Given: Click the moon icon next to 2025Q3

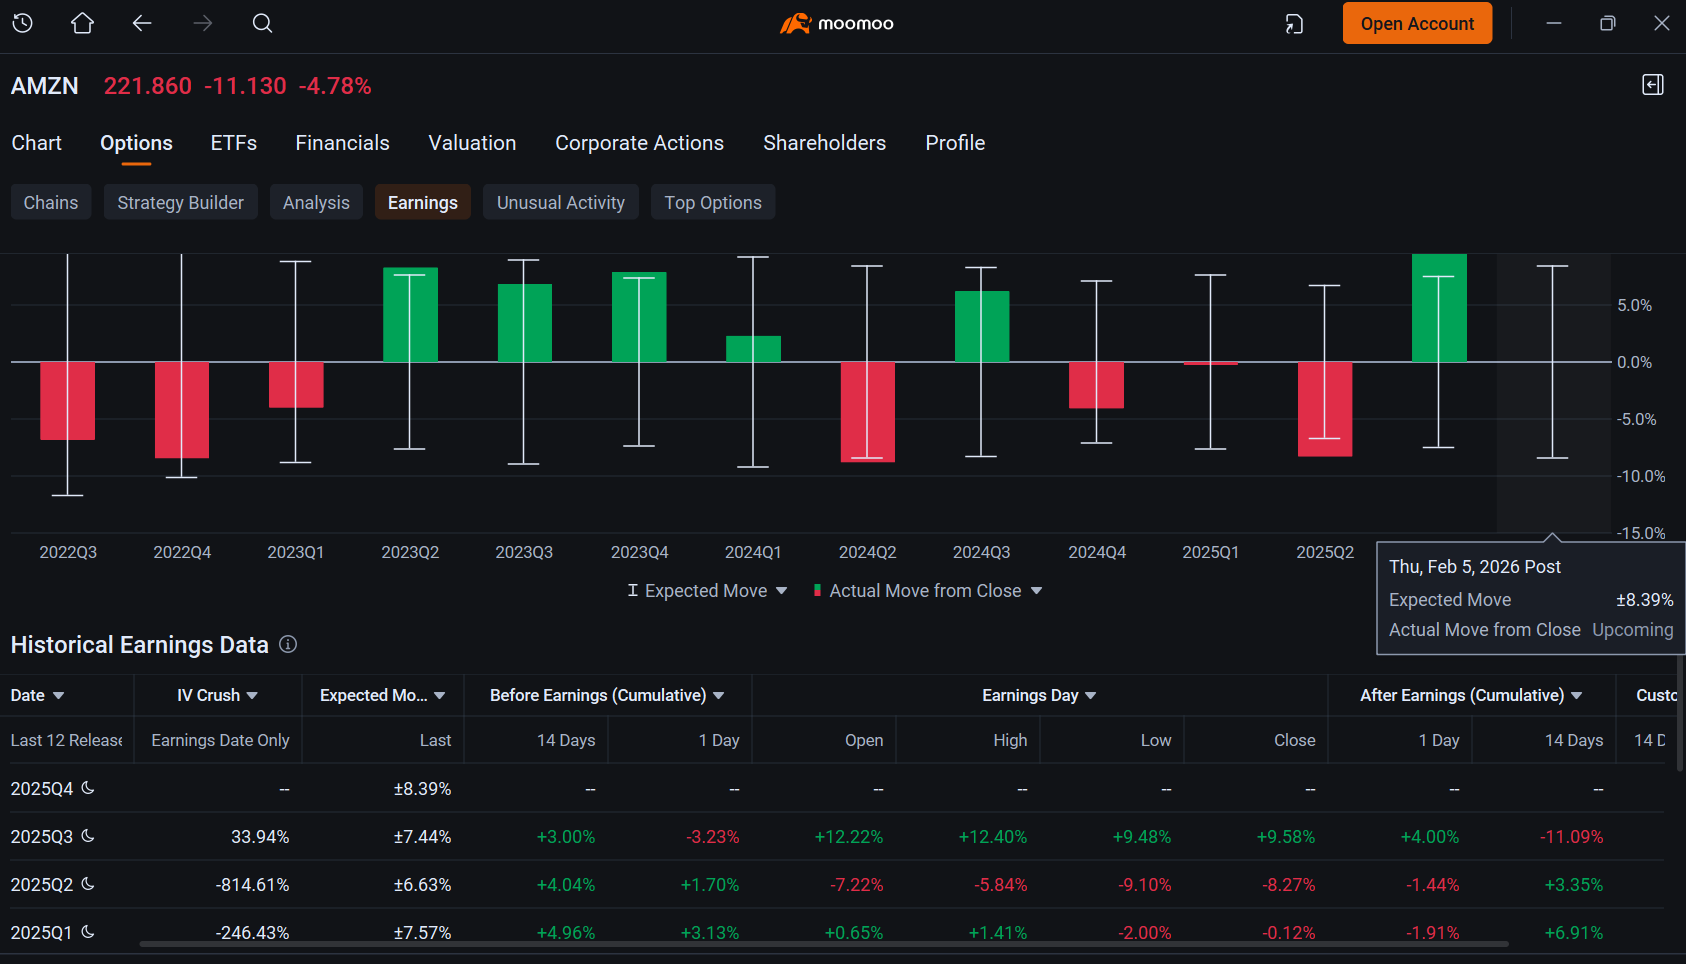Looking at the screenshot, I should (x=88, y=835).
